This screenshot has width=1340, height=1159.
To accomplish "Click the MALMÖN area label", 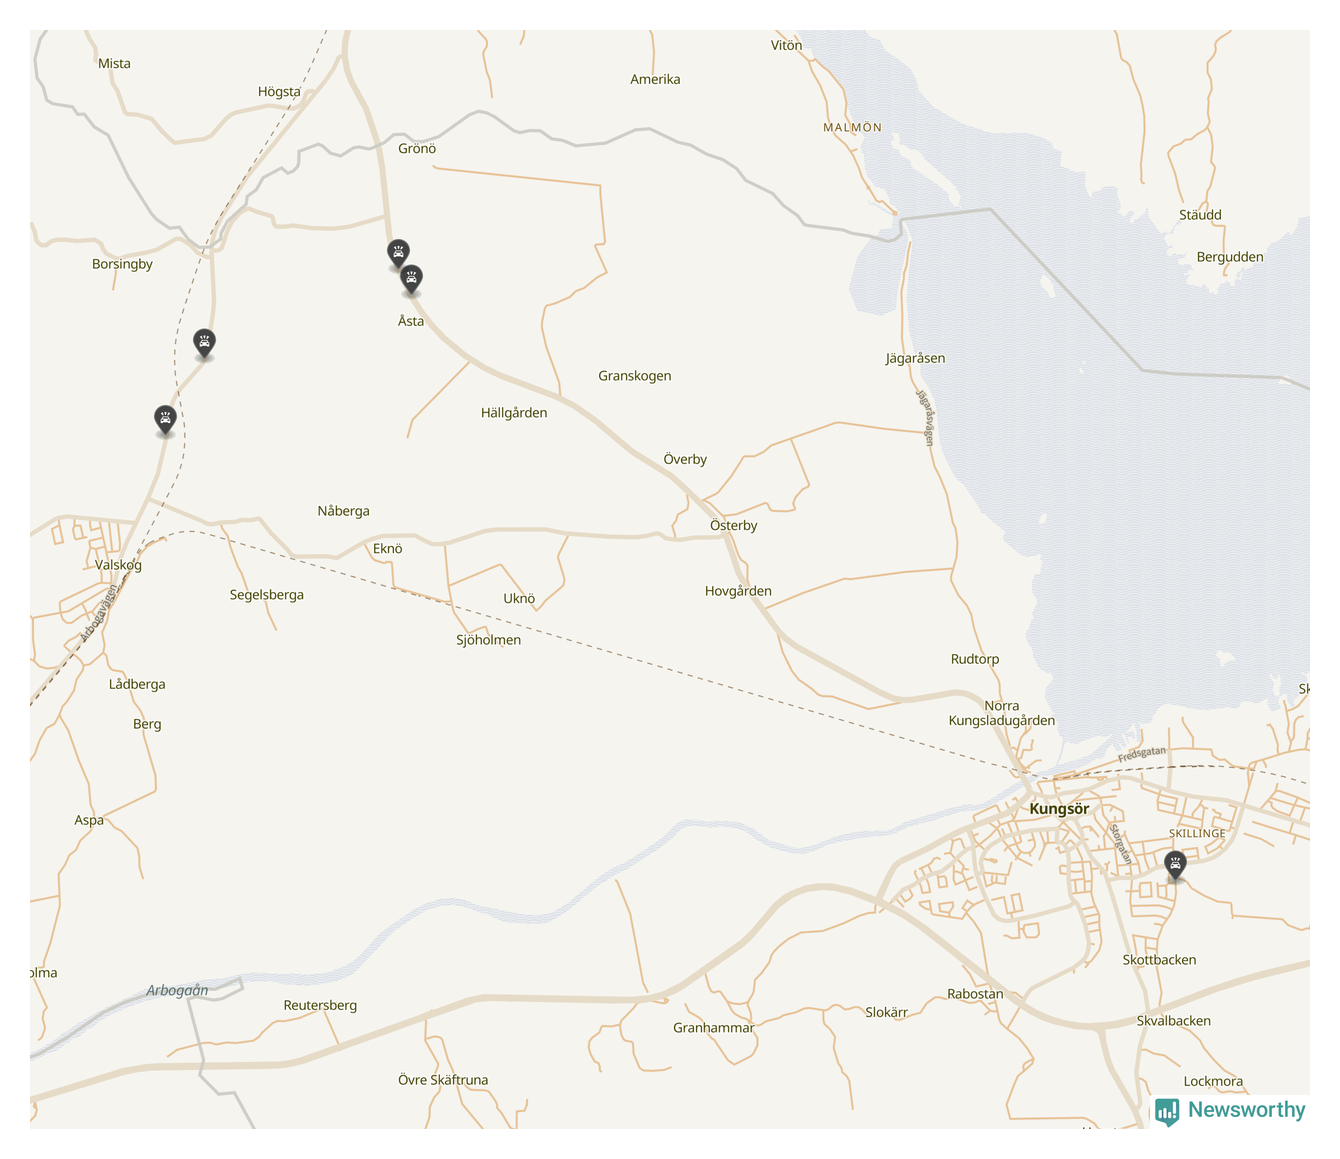I will 852,128.
